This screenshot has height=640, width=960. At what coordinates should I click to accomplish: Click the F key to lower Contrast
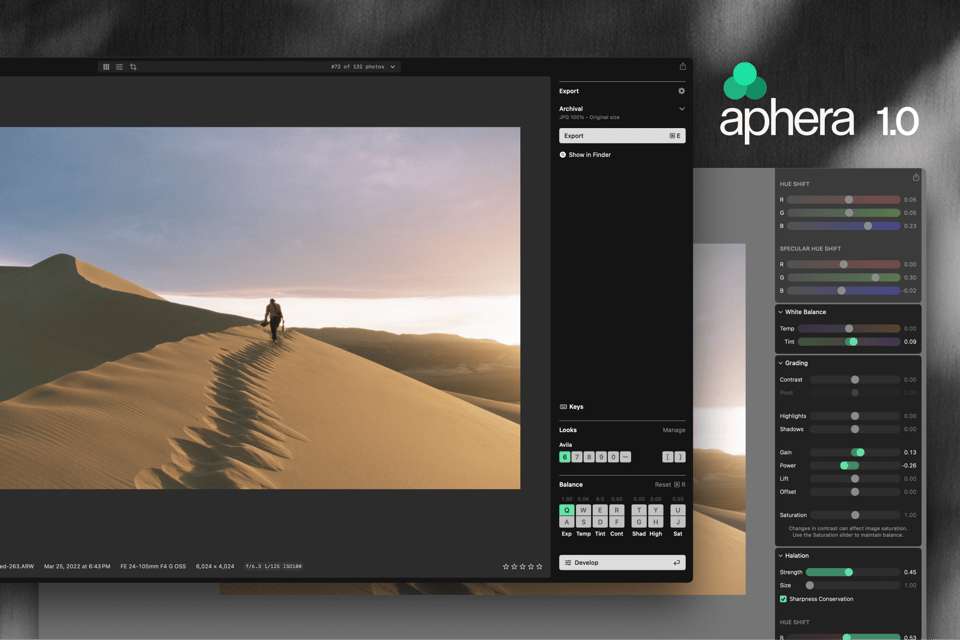point(617,522)
